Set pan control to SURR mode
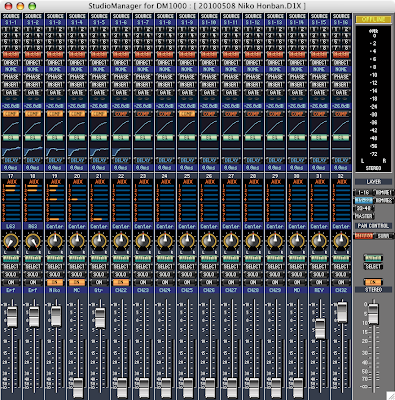This screenshot has height=400, width=395. point(383,236)
